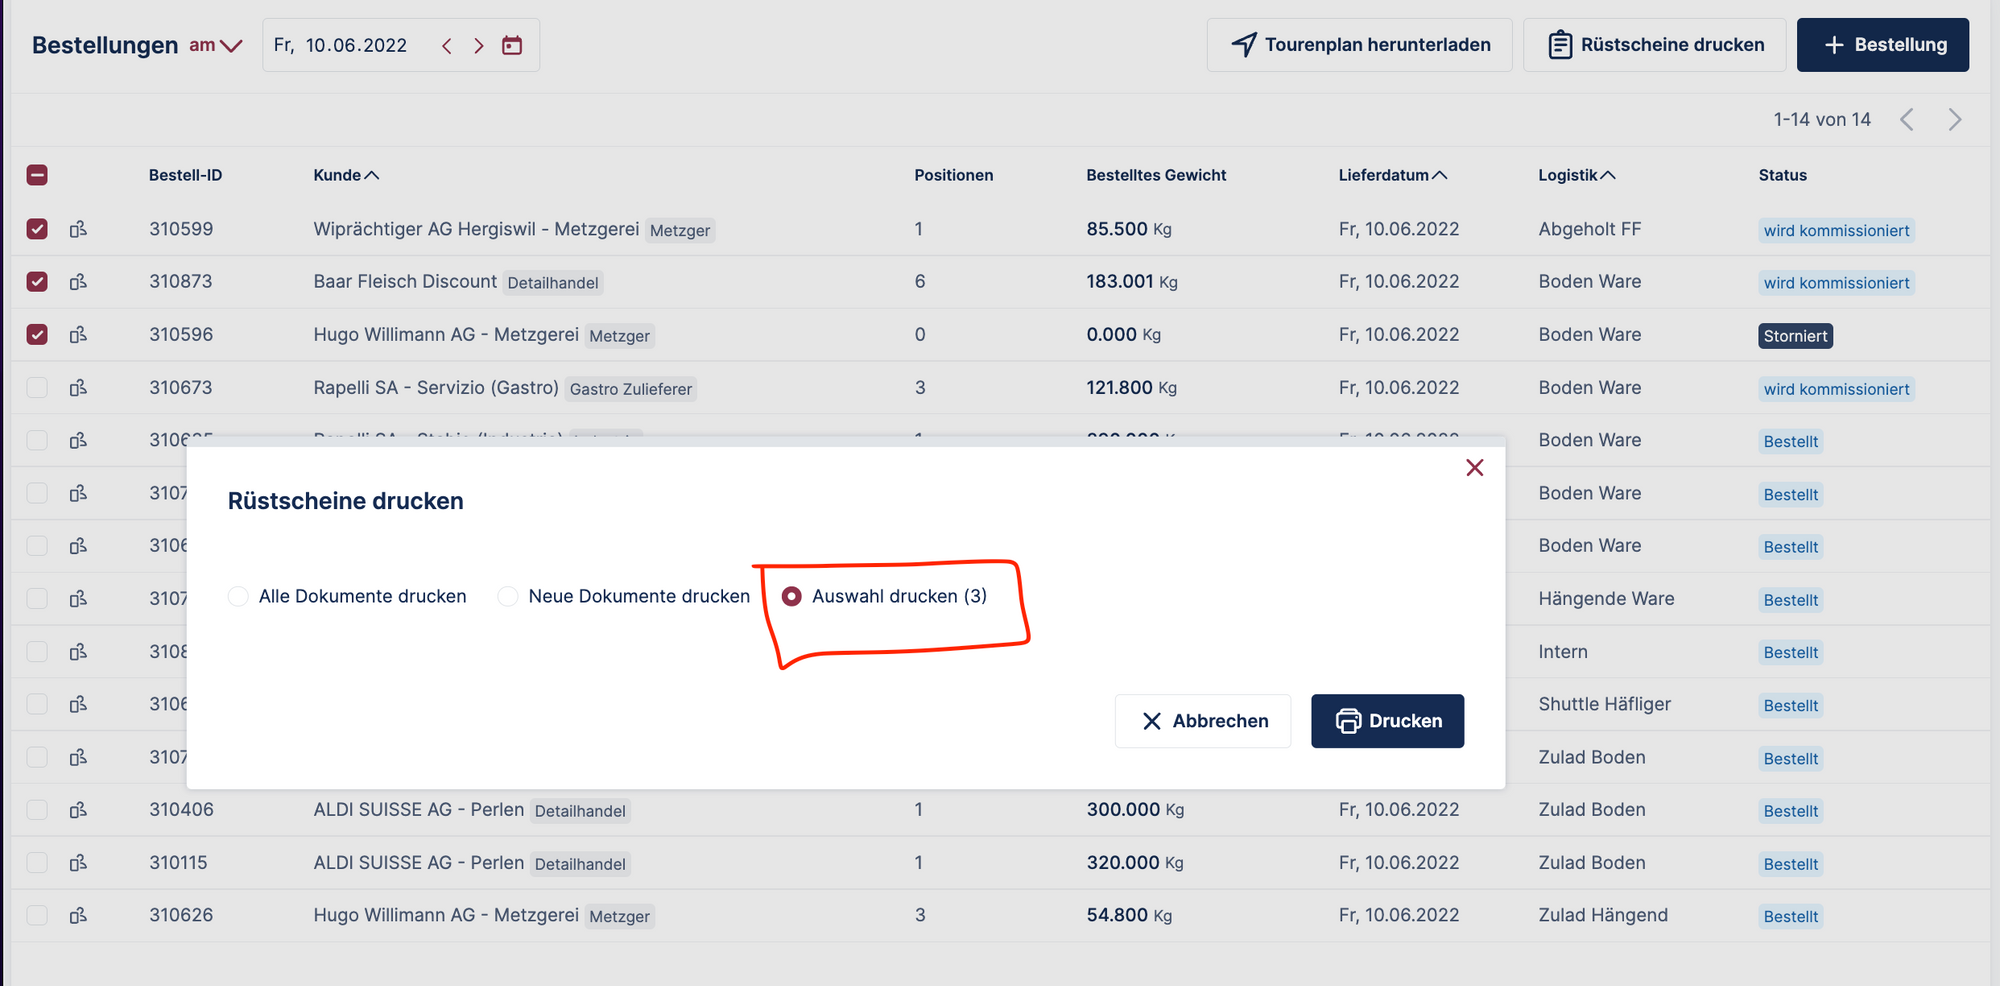2000x986 pixels.
Task: Open the calendar date picker icon
Action: (512, 45)
